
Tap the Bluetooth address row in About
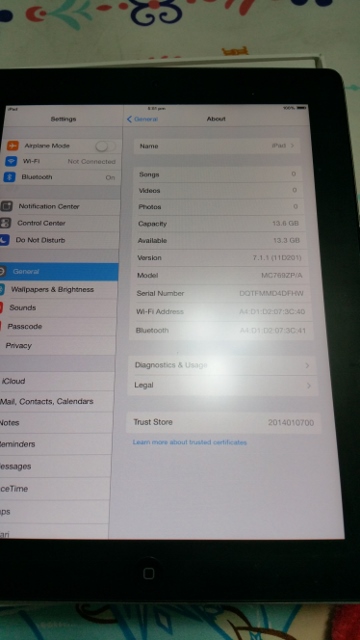tap(221, 331)
